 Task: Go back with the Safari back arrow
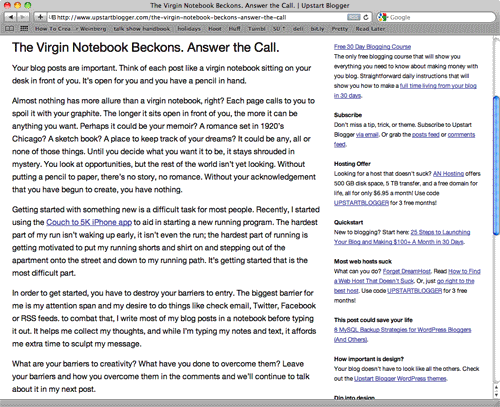pos(11,17)
